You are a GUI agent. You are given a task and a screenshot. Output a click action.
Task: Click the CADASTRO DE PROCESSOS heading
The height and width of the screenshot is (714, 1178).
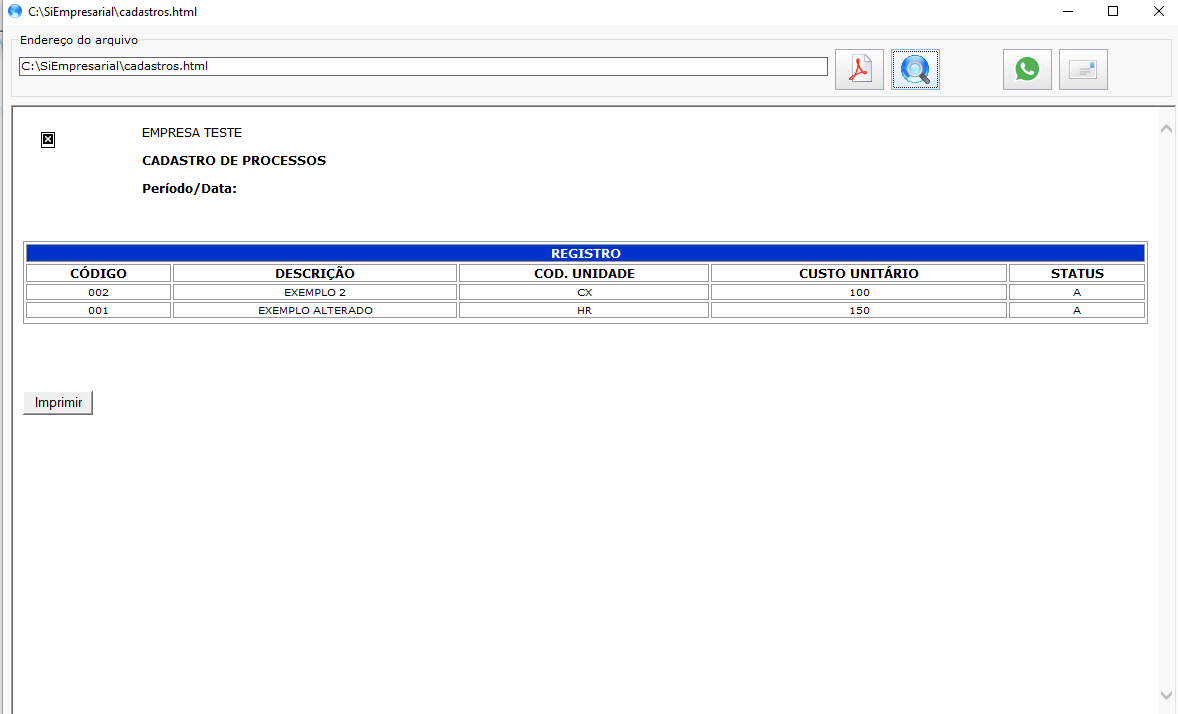pyautogui.click(x=234, y=161)
